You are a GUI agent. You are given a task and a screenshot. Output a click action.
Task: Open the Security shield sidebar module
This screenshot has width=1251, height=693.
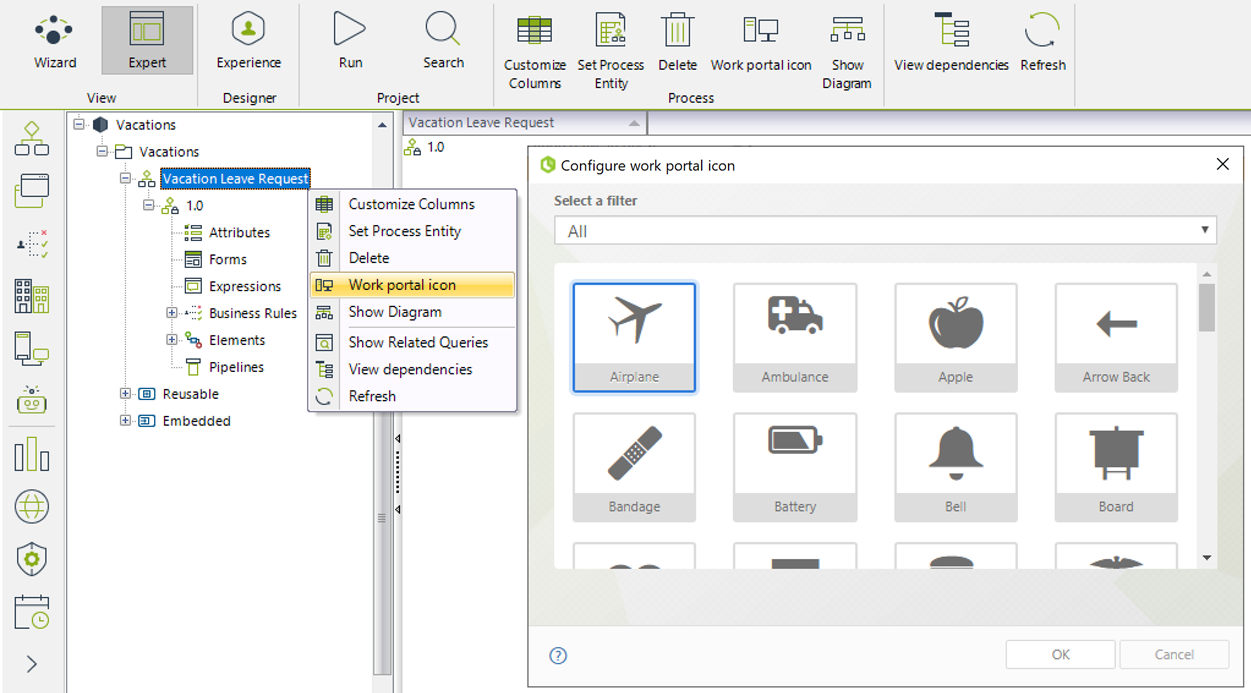(x=32, y=559)
